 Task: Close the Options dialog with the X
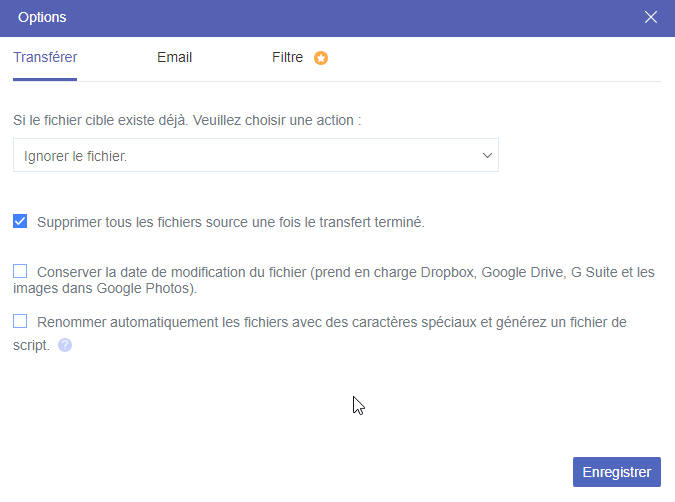click(x=651, y=17)
